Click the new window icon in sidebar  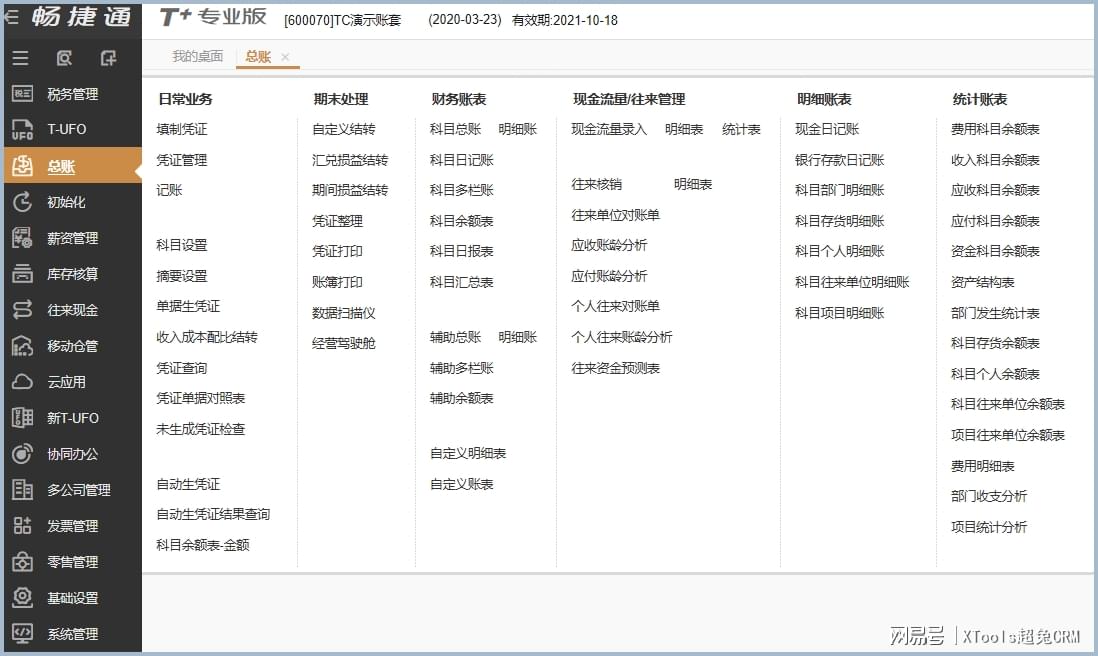[108, 58]
